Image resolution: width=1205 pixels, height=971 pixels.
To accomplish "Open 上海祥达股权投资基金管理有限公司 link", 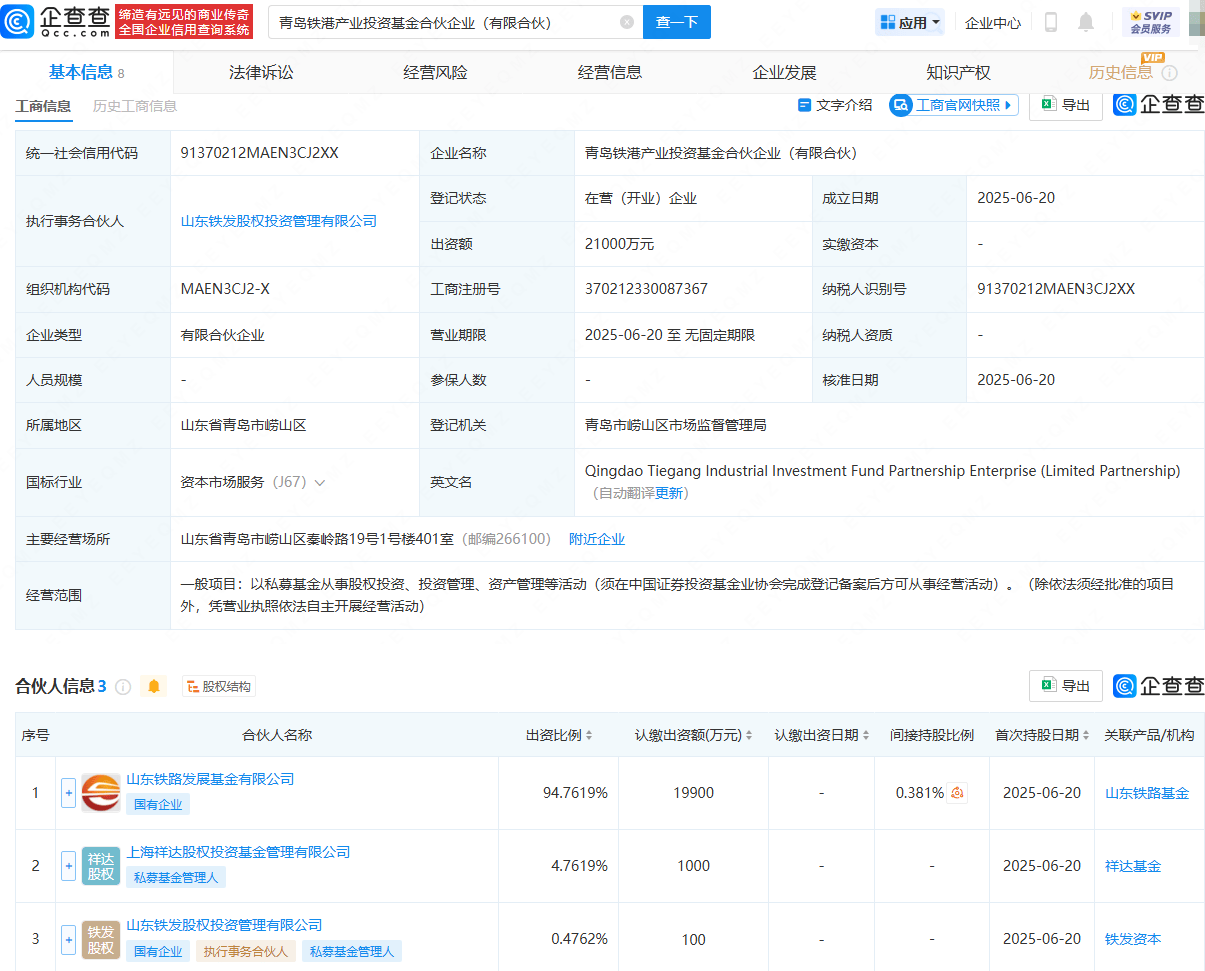I will (x=238, y=852).
